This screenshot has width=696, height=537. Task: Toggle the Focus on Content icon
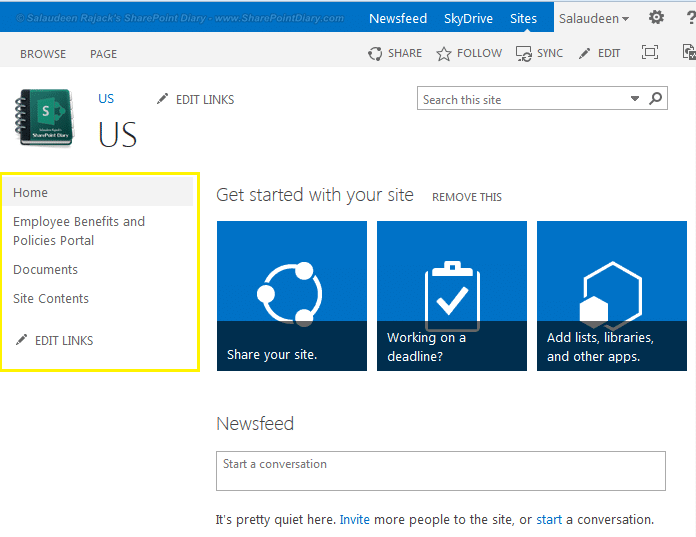point(650,52)
